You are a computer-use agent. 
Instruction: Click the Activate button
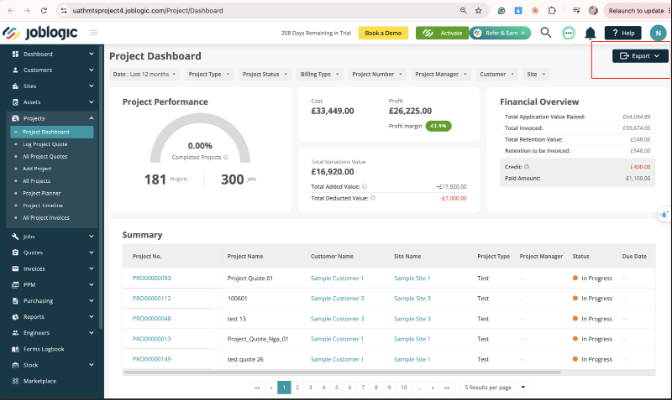[x=442, y=33]
